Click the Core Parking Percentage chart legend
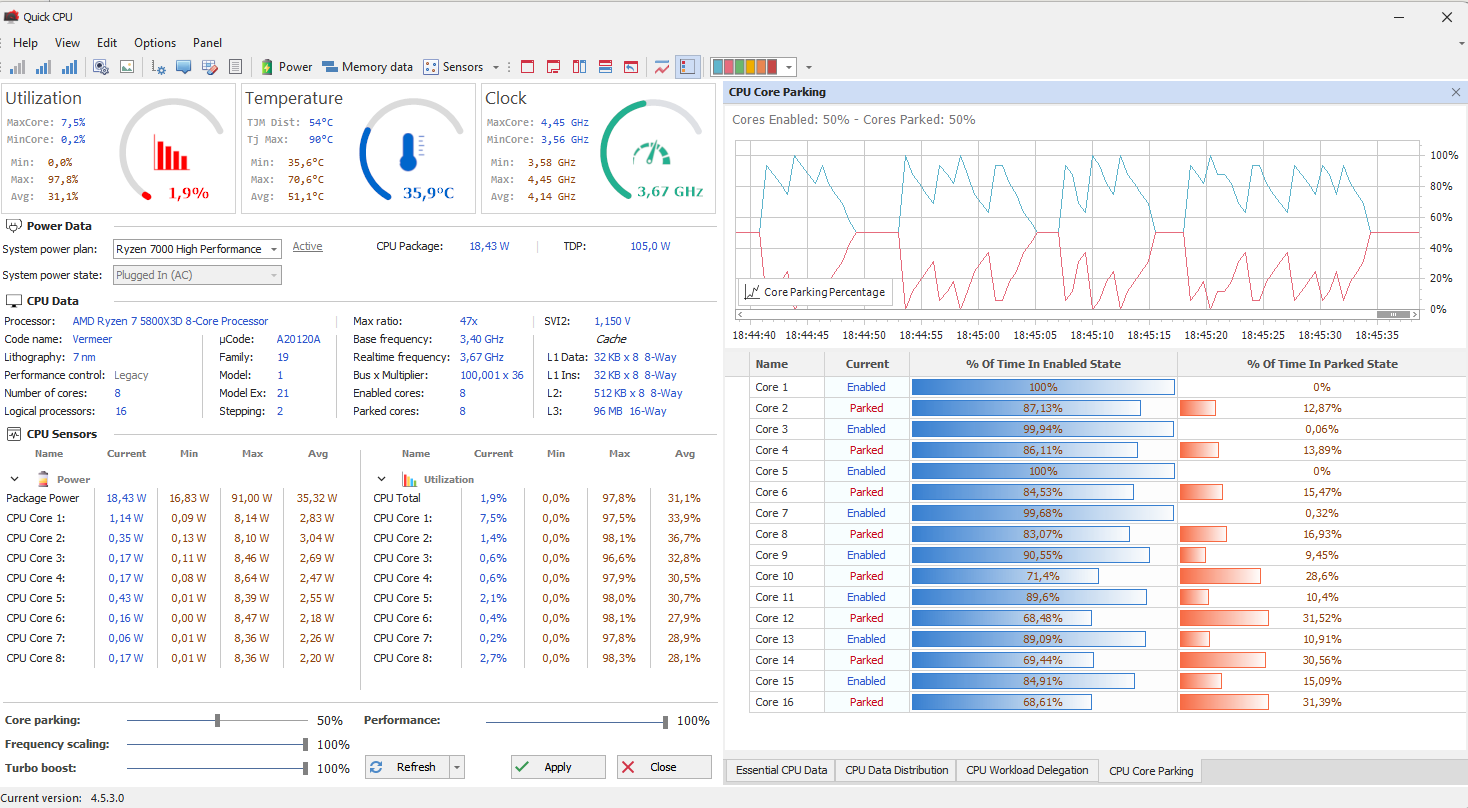 coord(814,292)
